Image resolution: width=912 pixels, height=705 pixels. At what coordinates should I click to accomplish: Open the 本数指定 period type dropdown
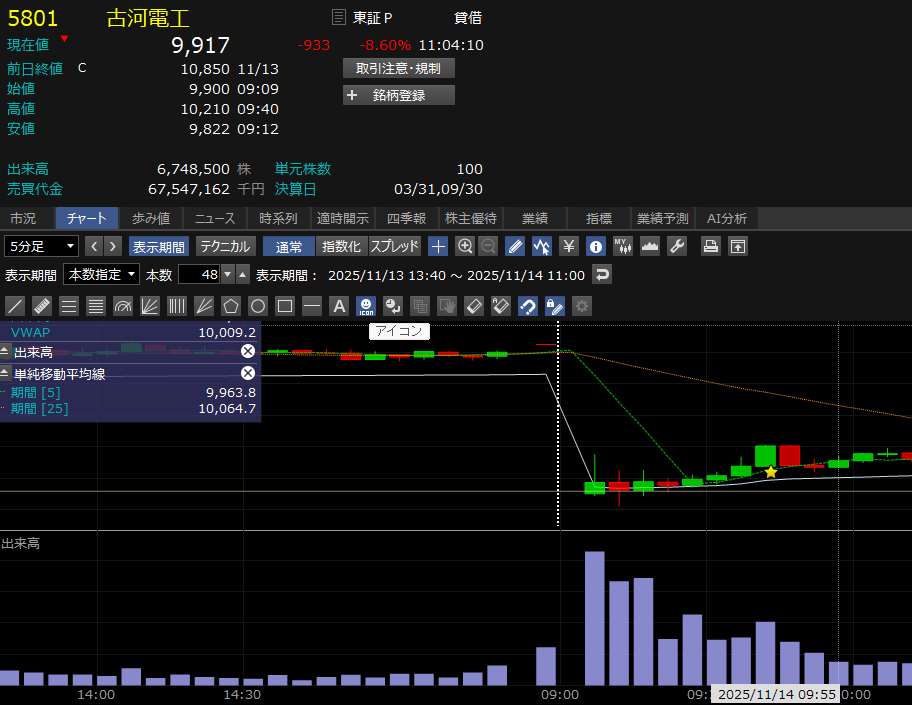pyautogui.click(x=101, y=274)
